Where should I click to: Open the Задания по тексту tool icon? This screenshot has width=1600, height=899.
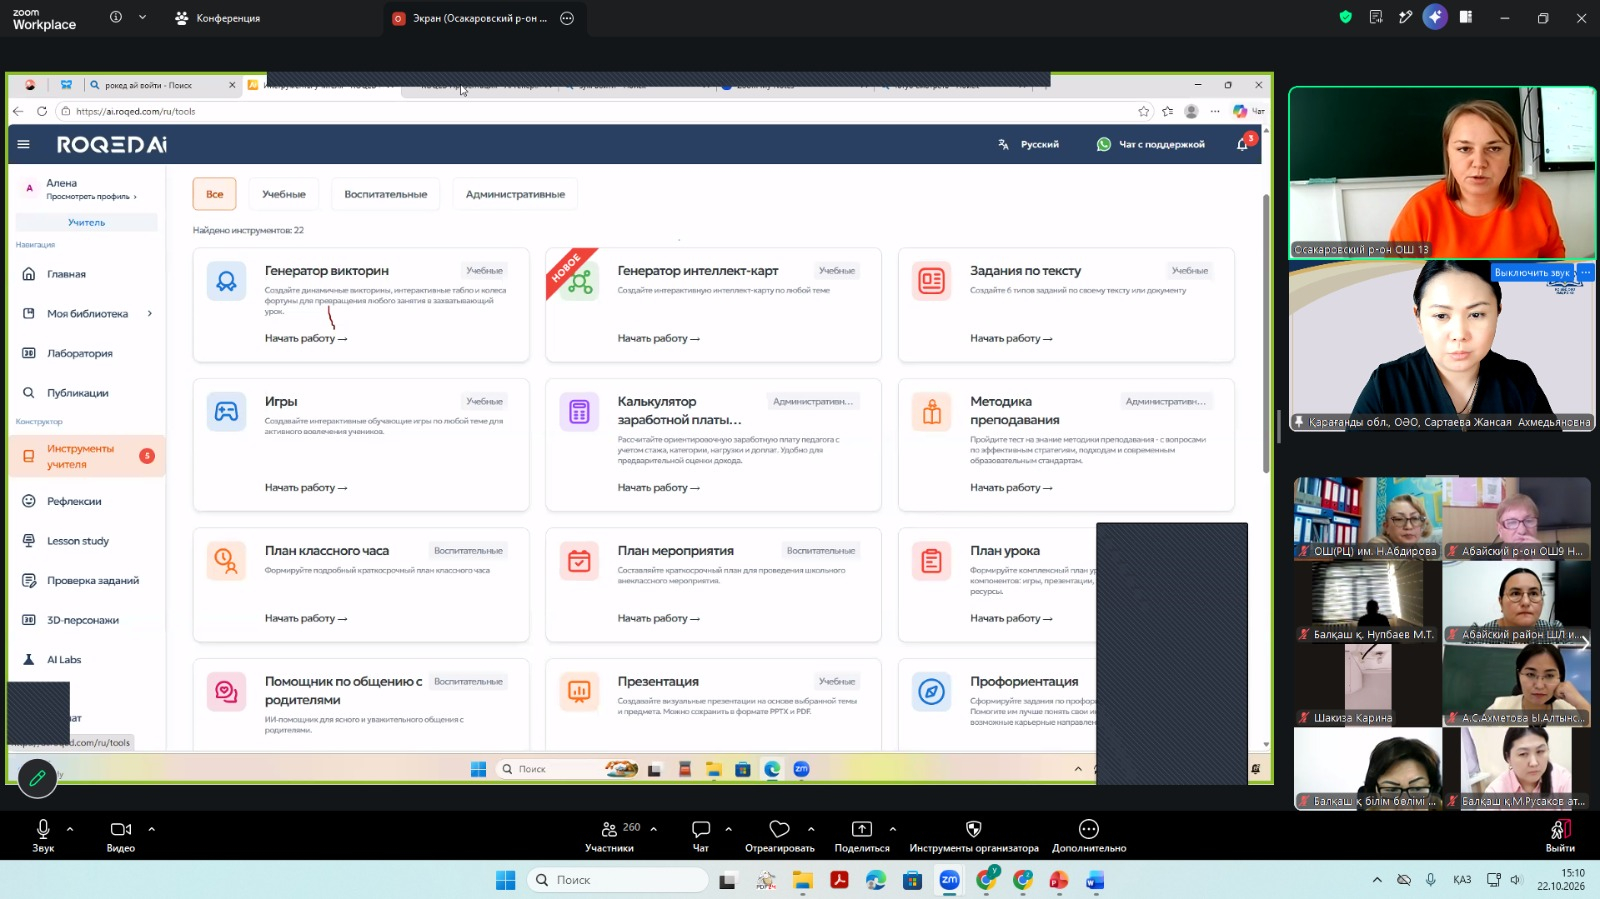932,281
